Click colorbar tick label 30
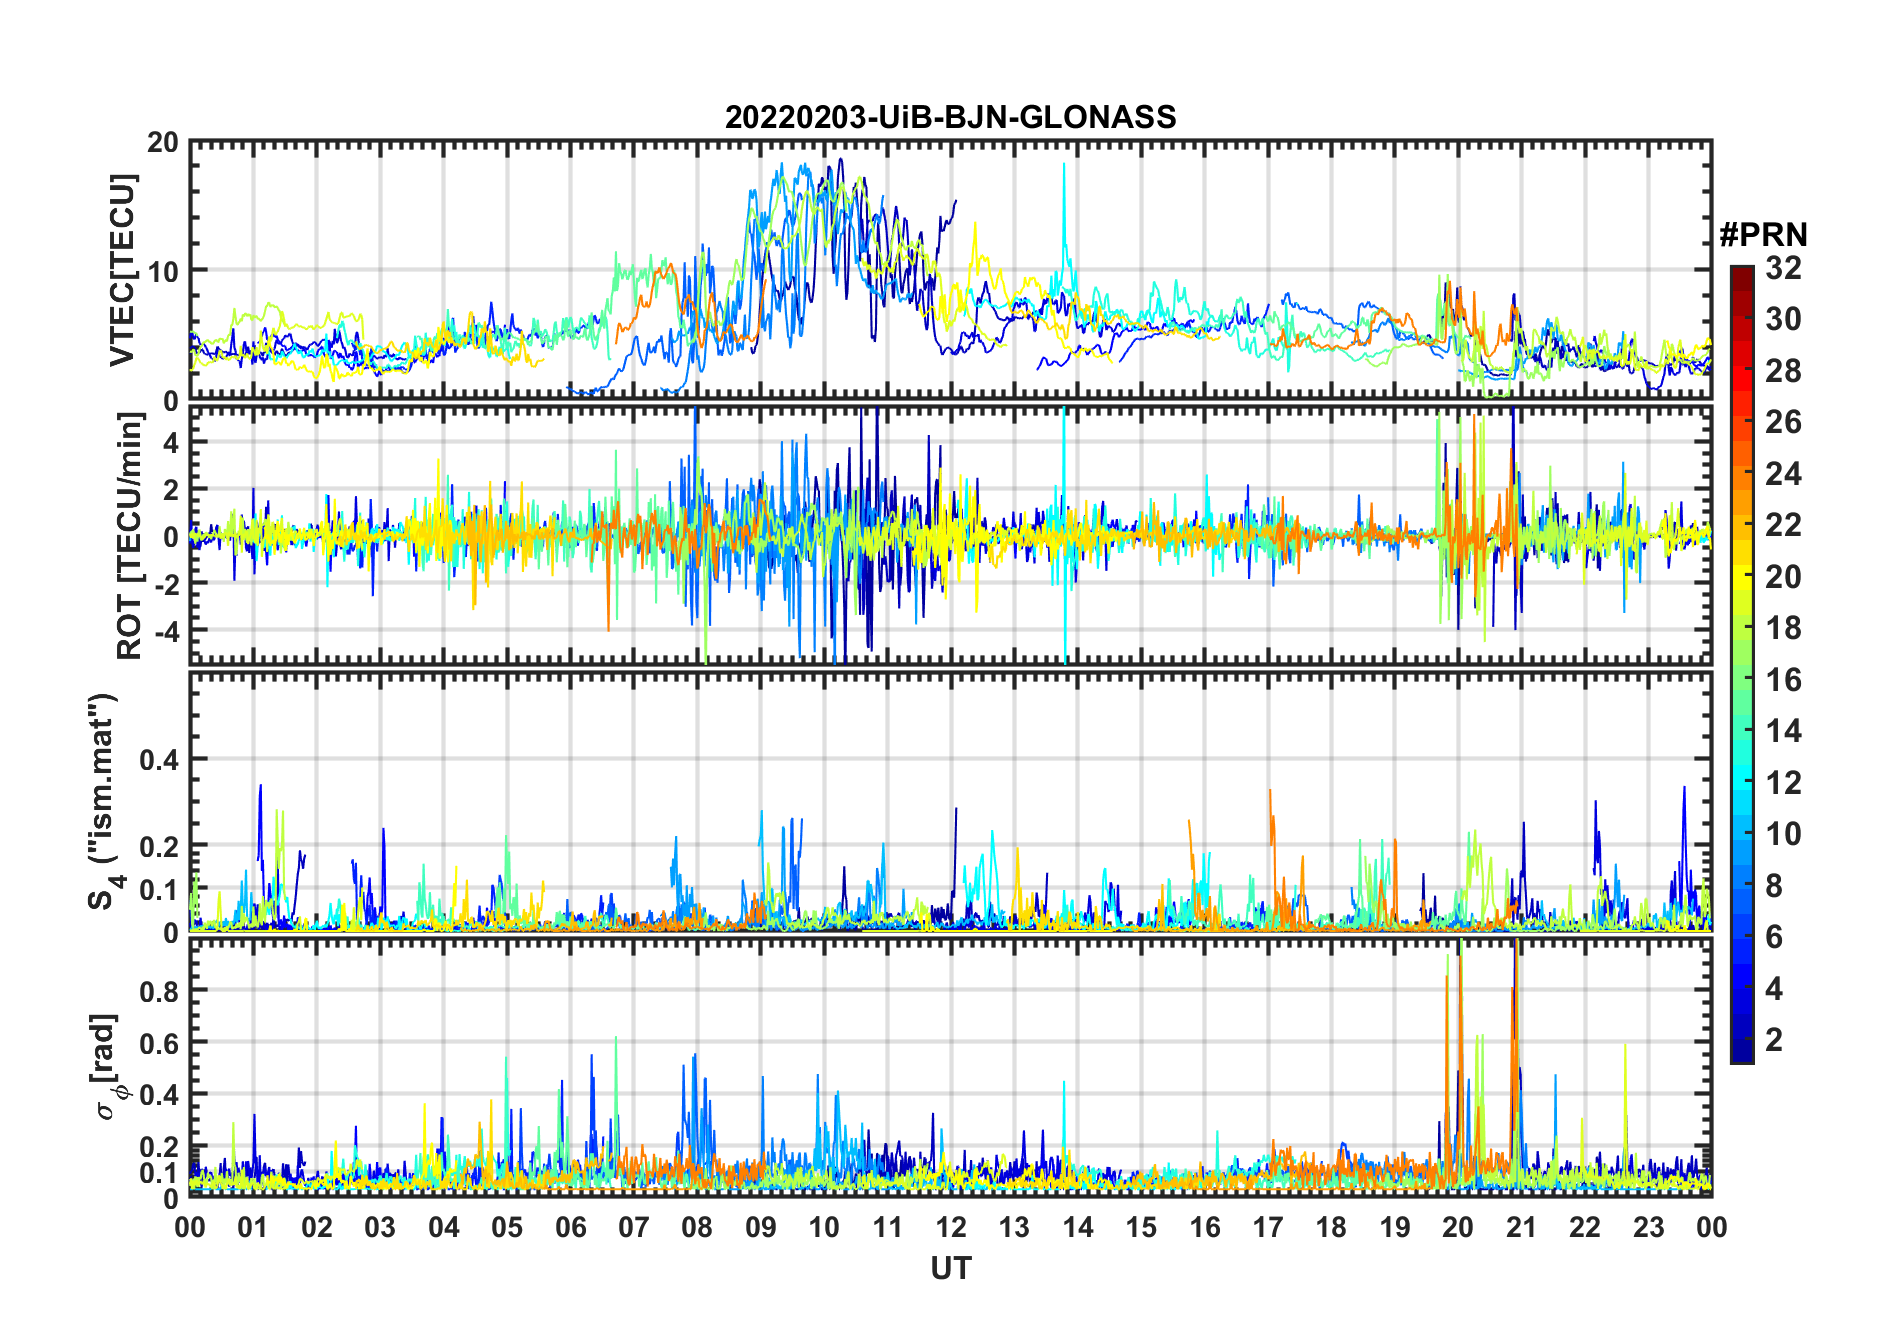The image size is (1902, 1330). pyautogui.click(x=1783, y=319)
